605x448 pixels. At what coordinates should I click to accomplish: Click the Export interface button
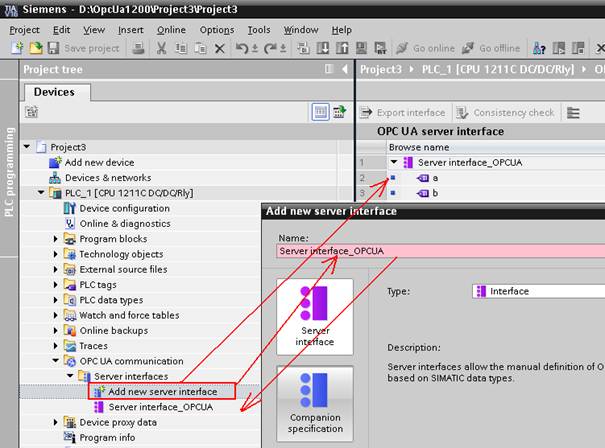tap(404, 113)
